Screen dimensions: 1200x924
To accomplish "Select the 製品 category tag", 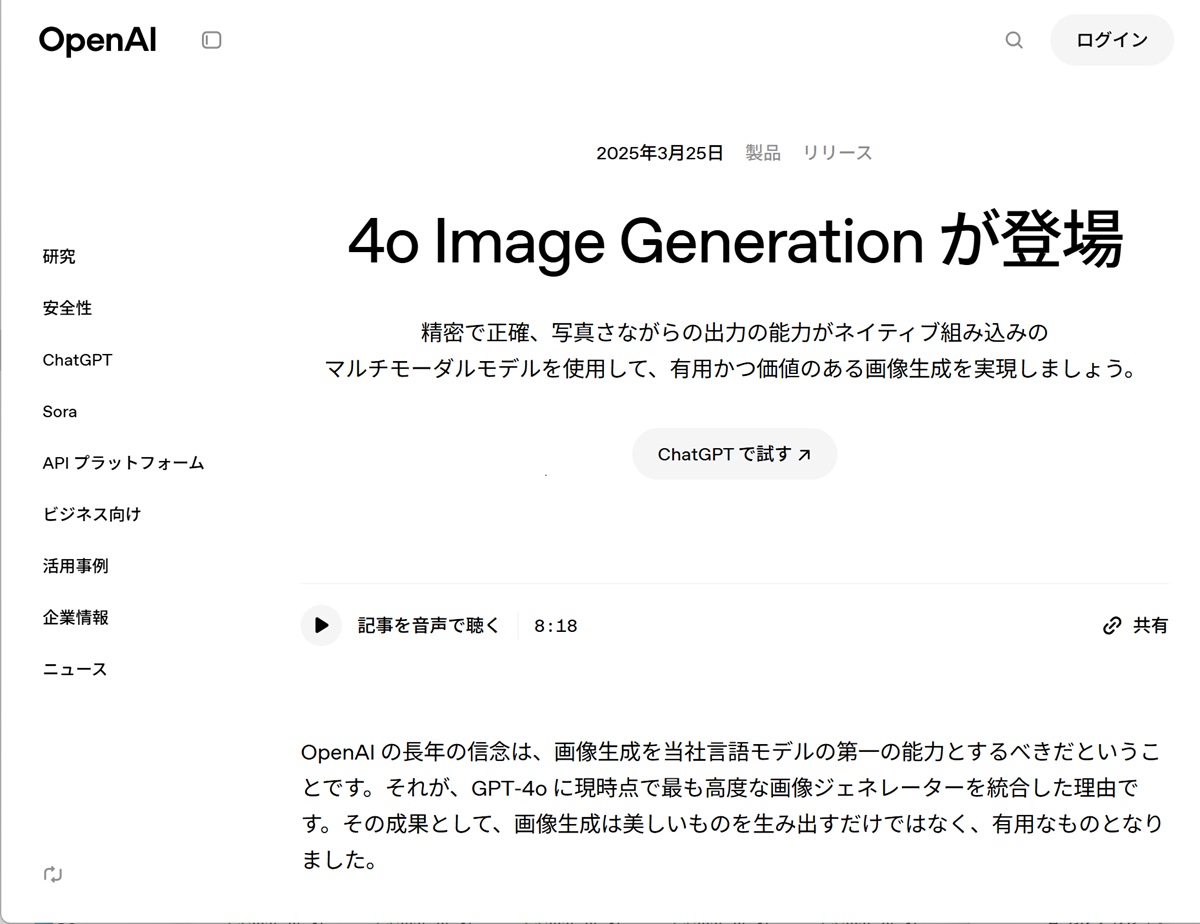I will pos(761,152).
